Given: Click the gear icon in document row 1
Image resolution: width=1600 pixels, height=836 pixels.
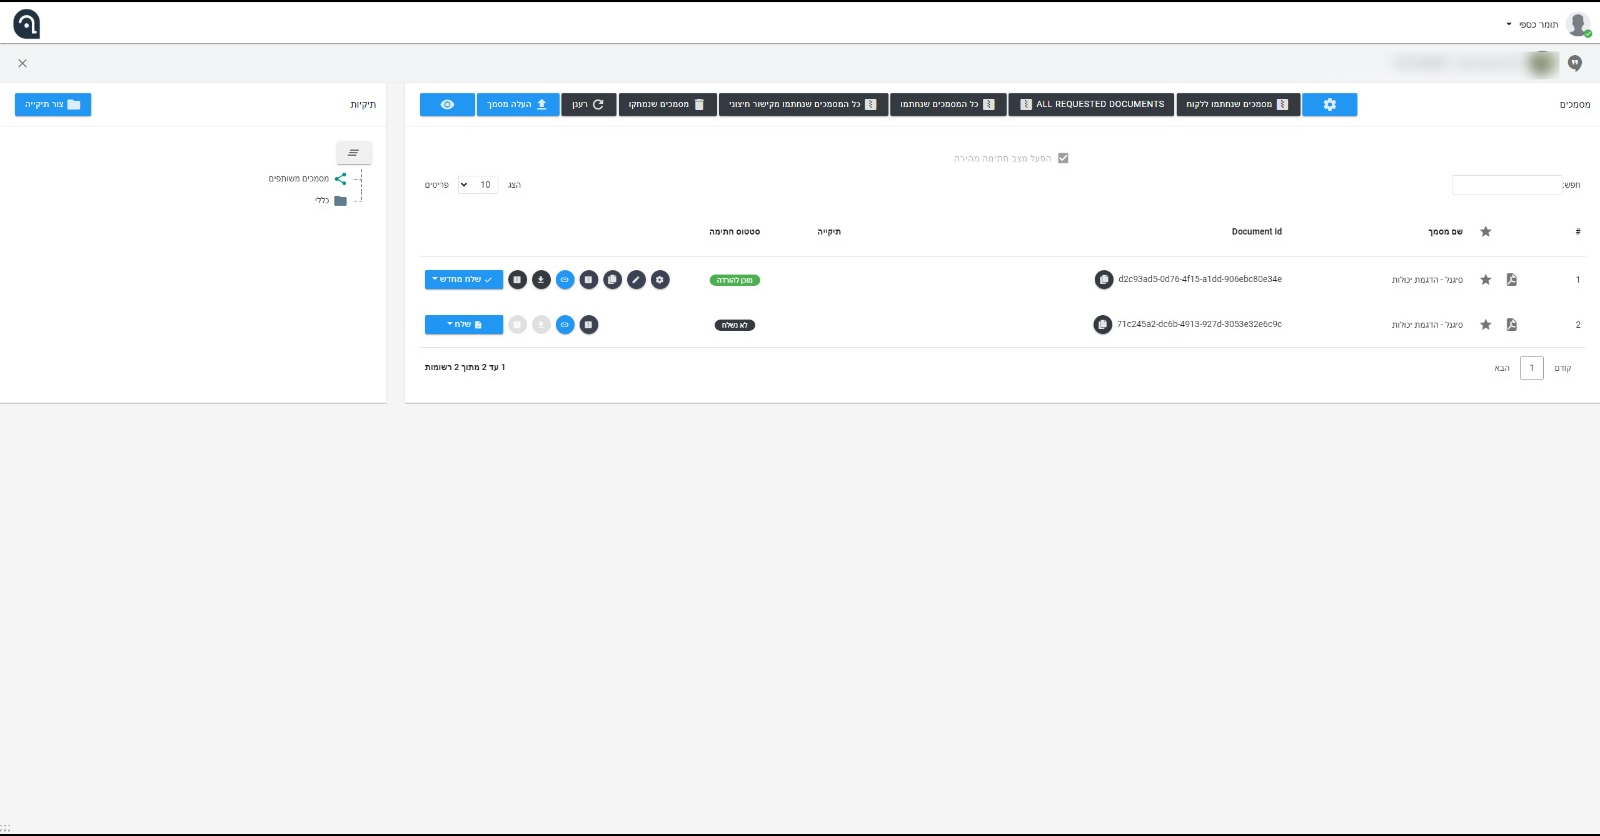Looking at the screenshot, I should [x=660, y=280].
